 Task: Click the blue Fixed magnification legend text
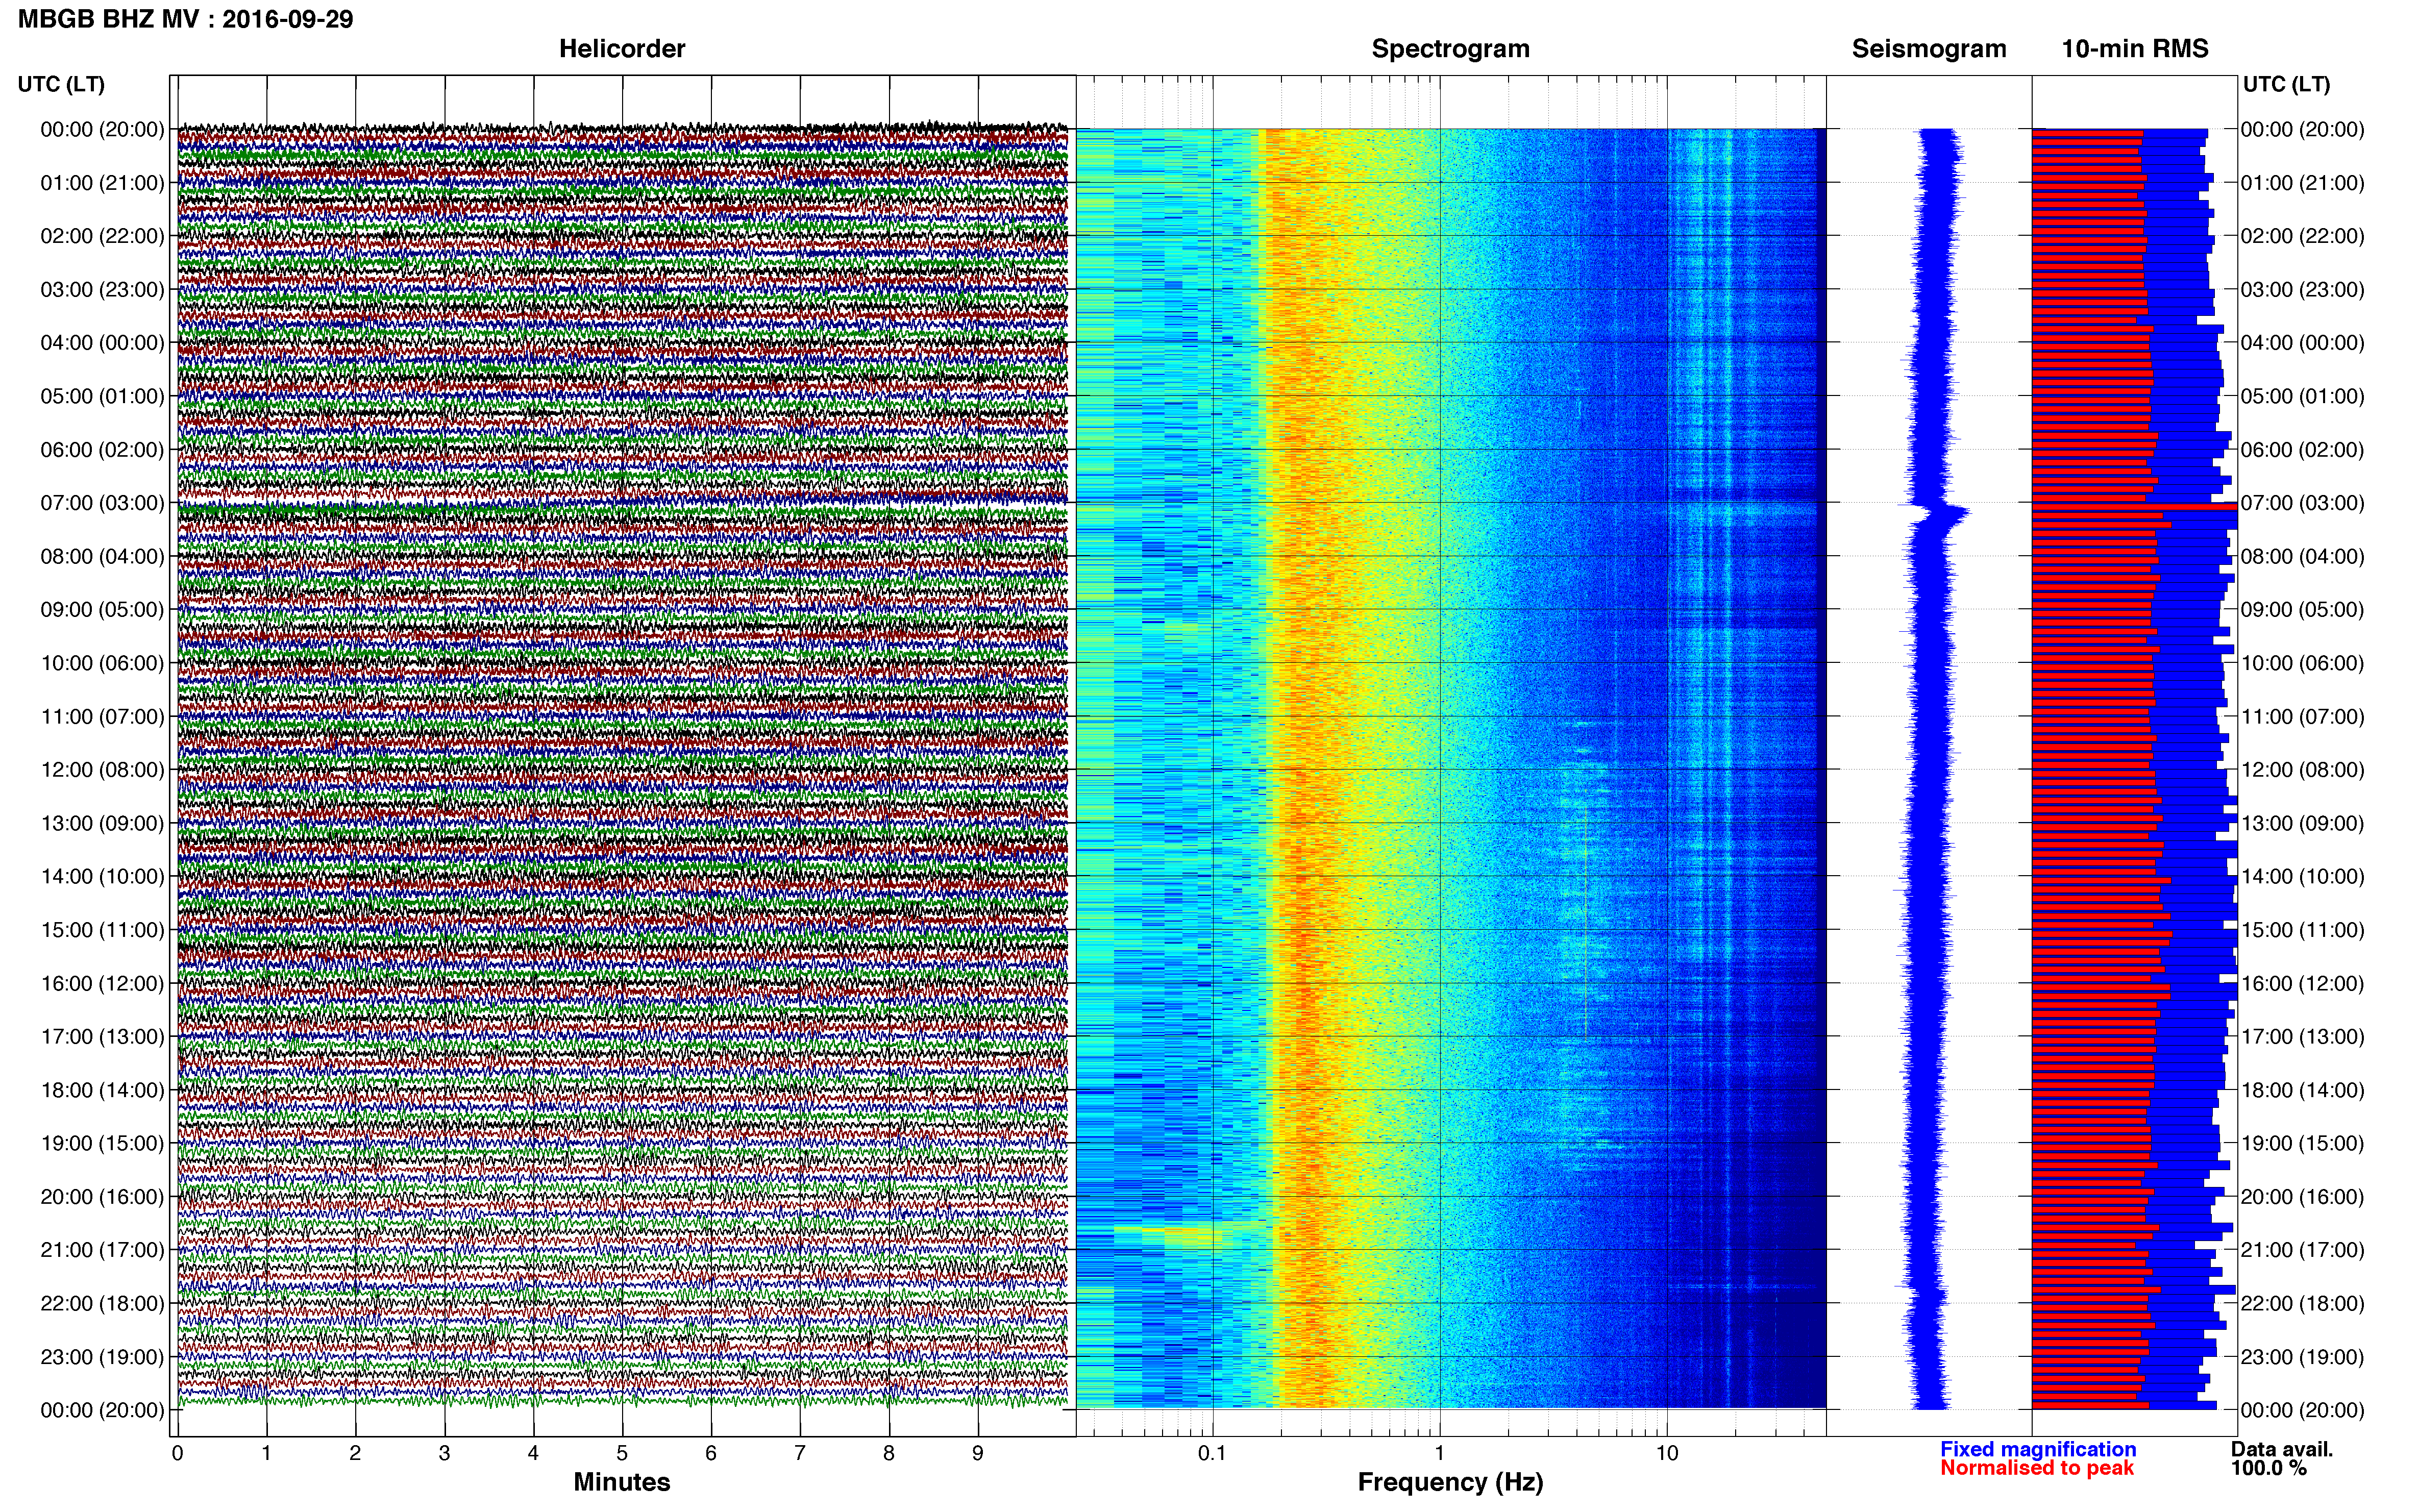pos(2038,1449)
